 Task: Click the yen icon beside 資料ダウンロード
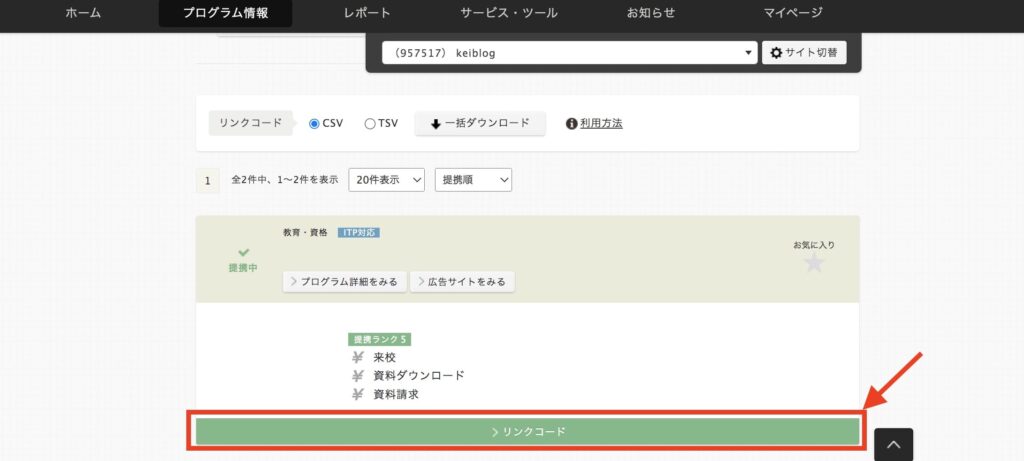click(357, 375)
